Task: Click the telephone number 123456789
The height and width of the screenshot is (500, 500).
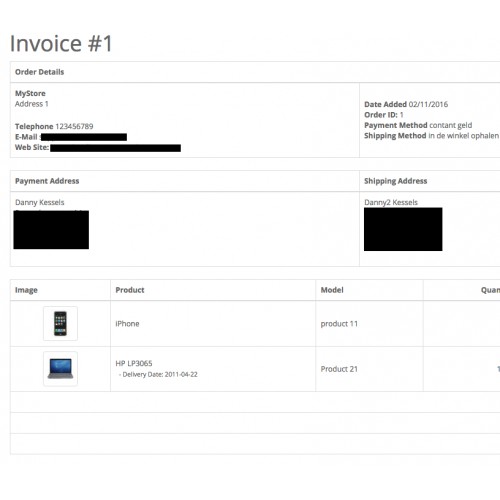Action: pyautogui.click(x=74, y=126)
